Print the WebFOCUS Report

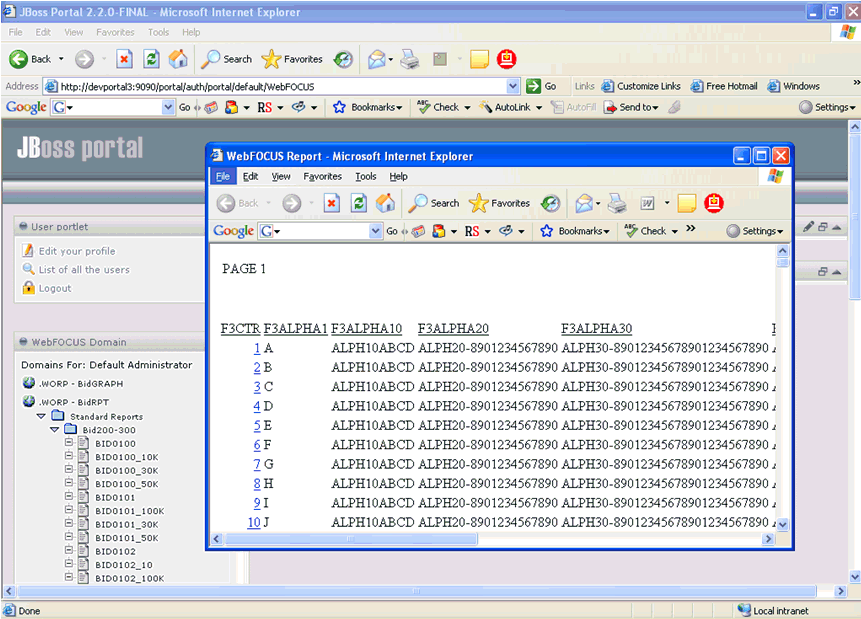[x=617, y=203]
